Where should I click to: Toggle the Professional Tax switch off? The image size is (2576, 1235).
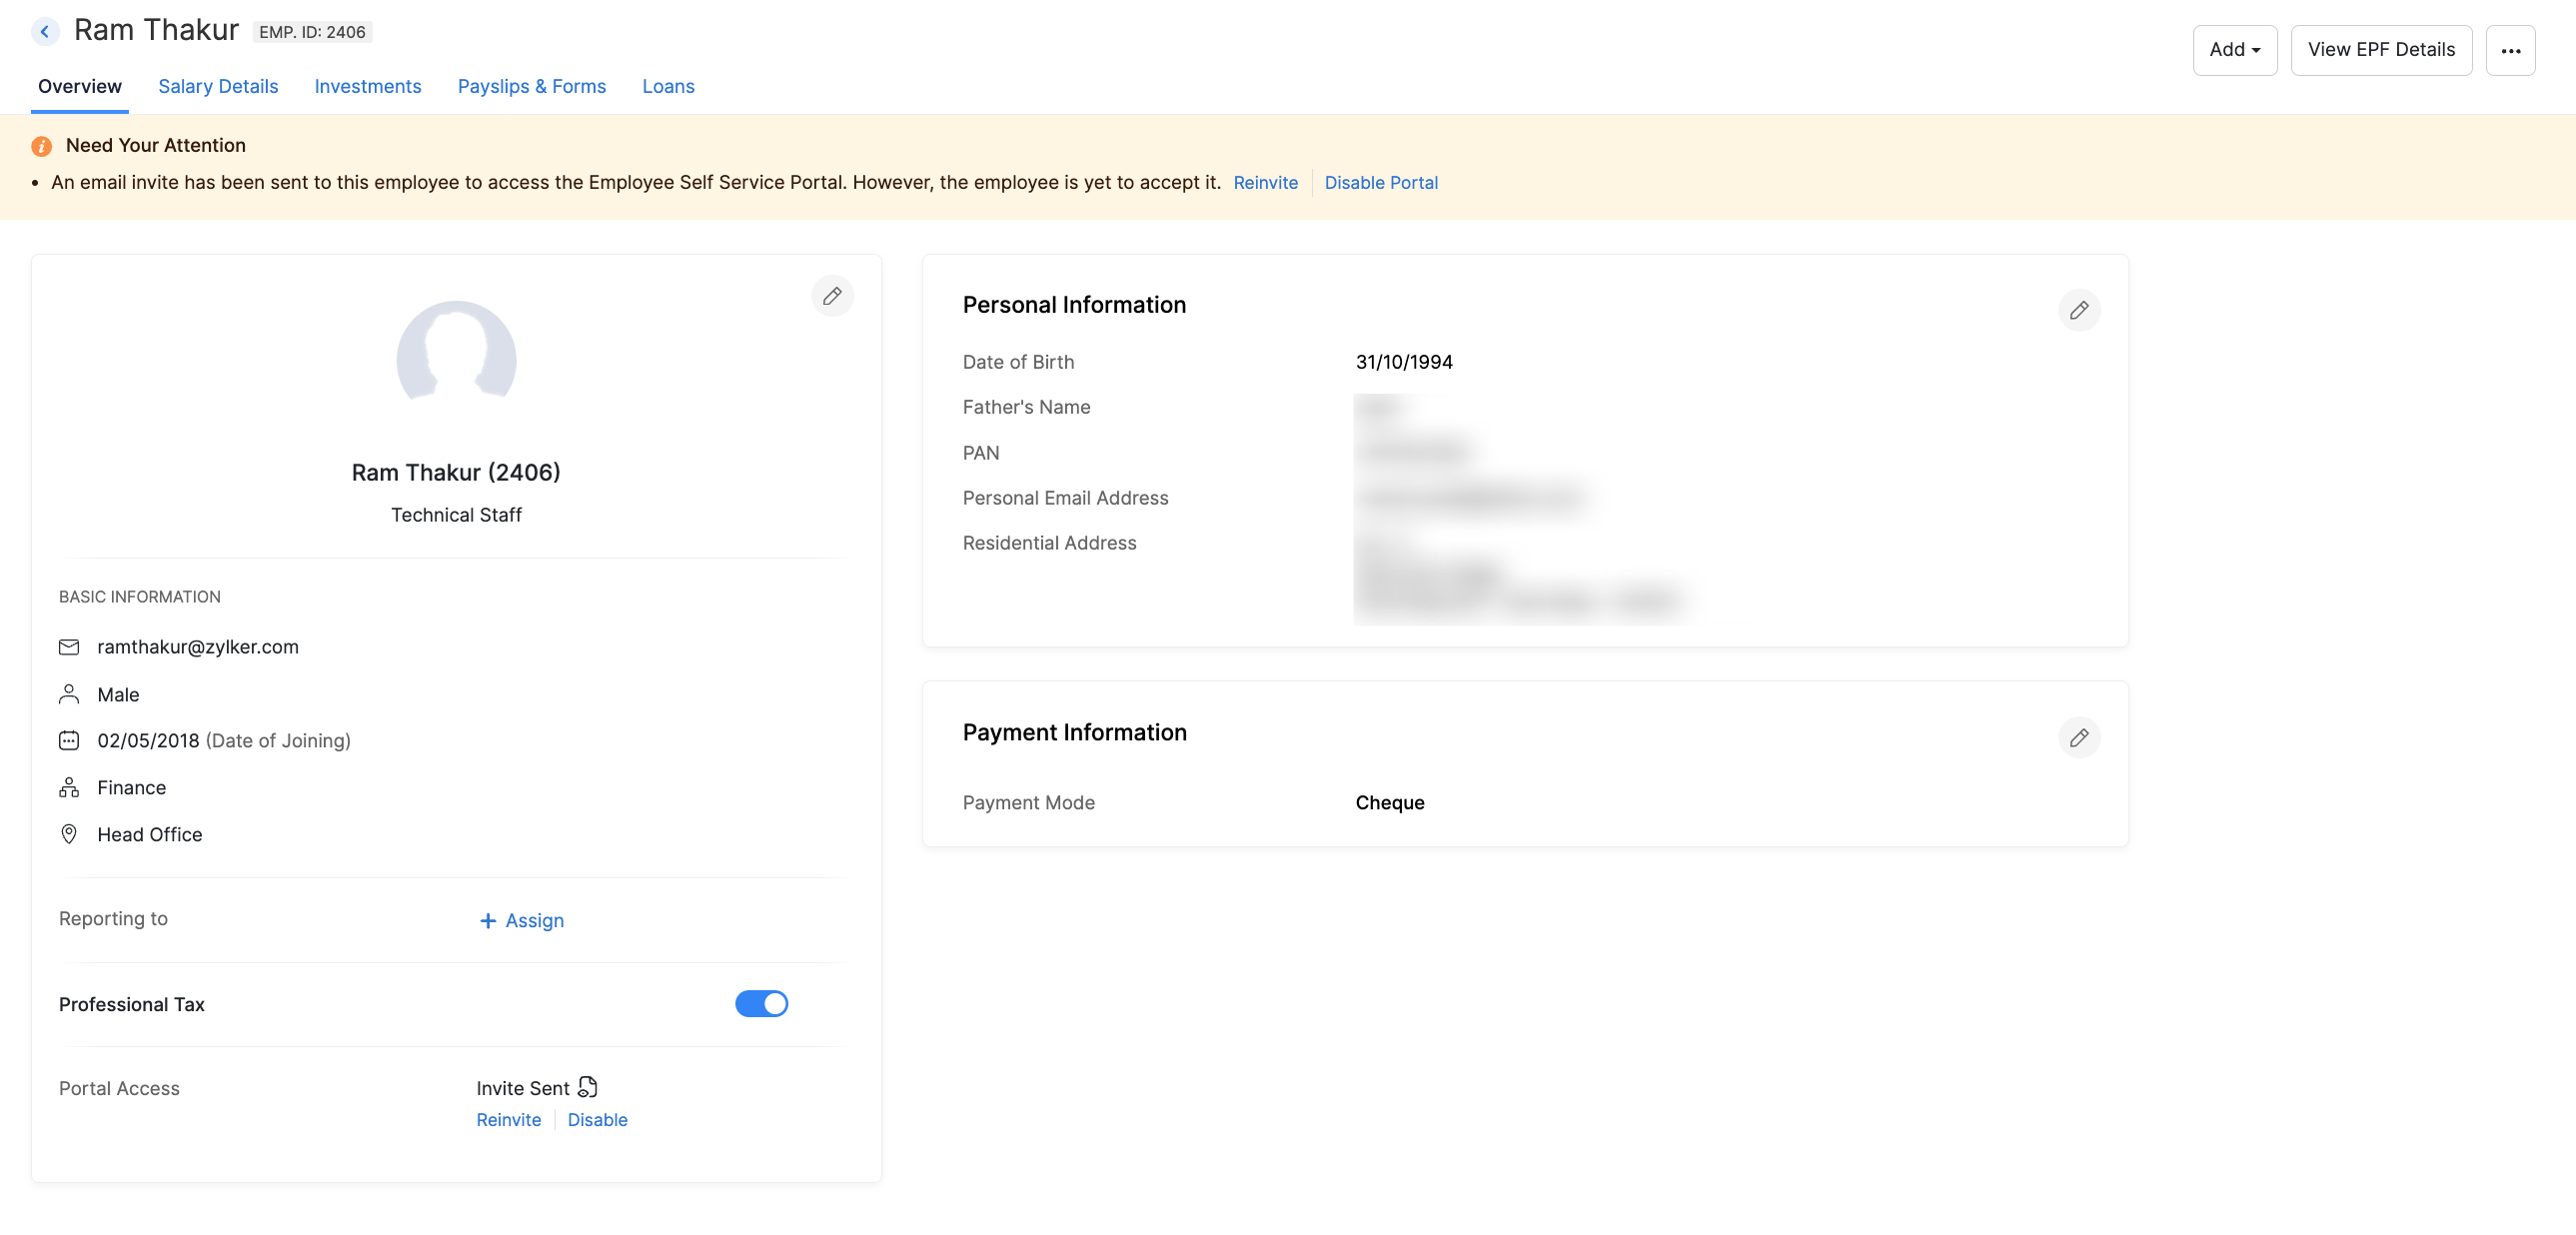761,1003
